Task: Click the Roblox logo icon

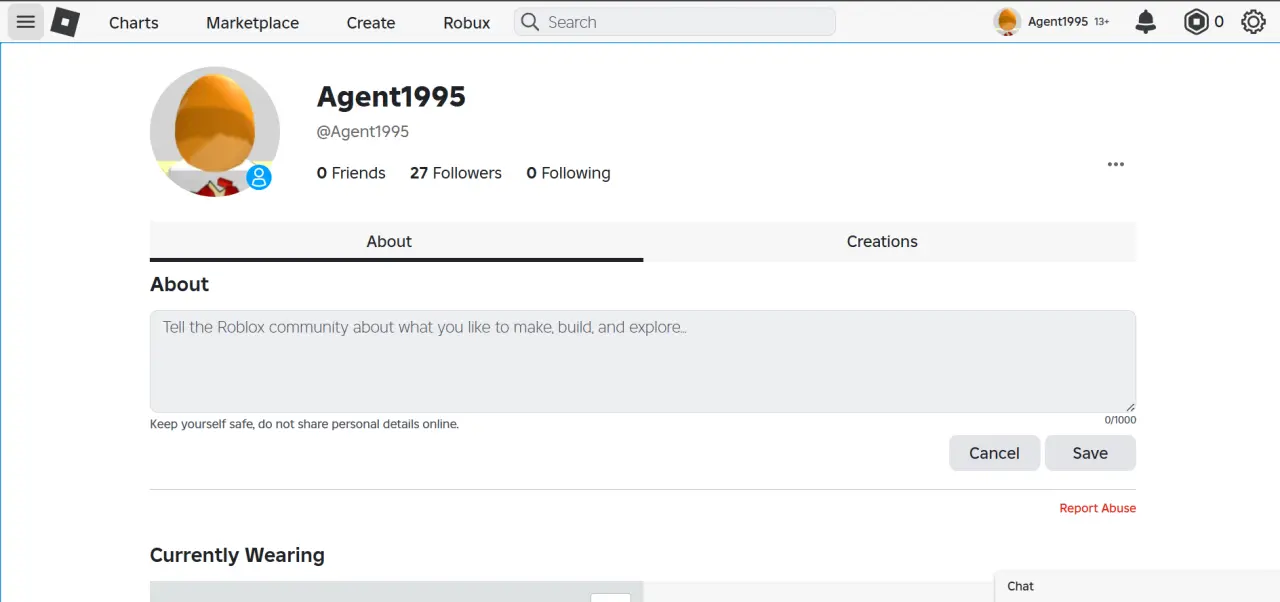Action: [65, 22]
